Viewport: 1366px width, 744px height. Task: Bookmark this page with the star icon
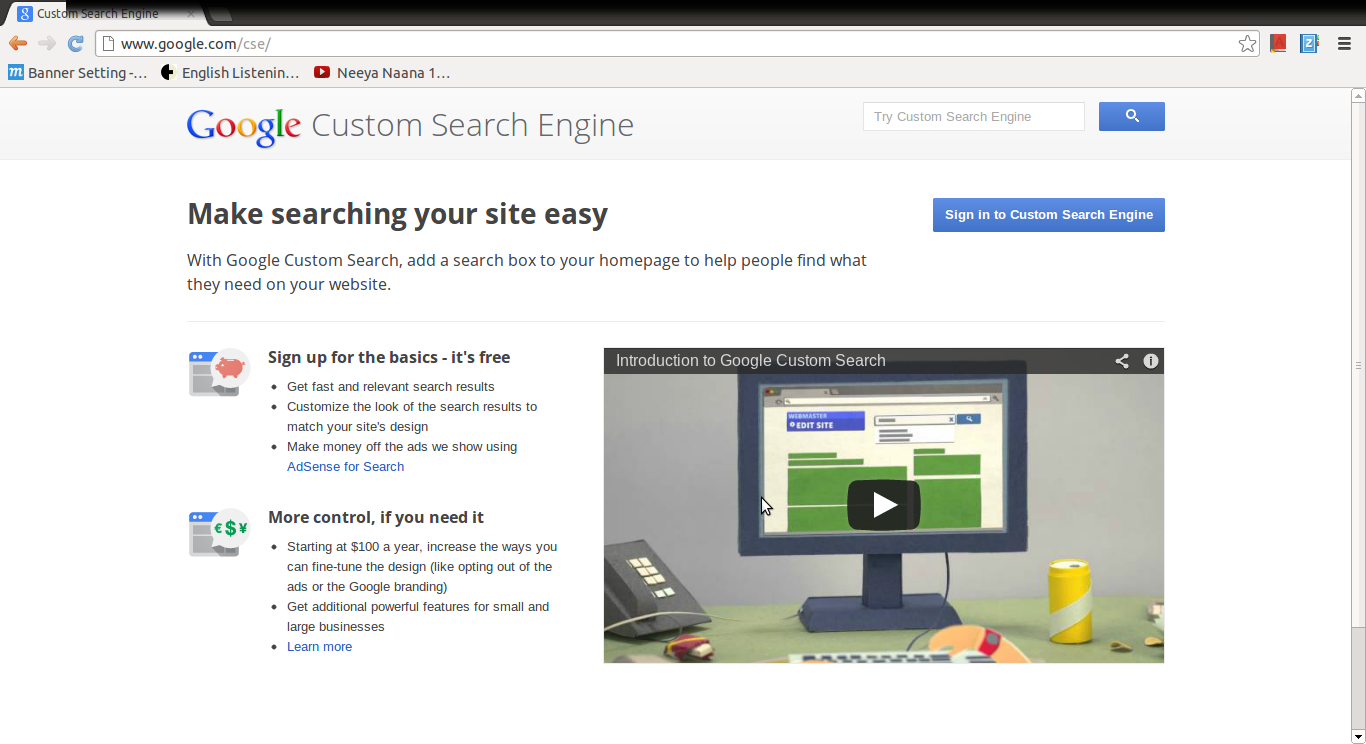(1247, 44)
